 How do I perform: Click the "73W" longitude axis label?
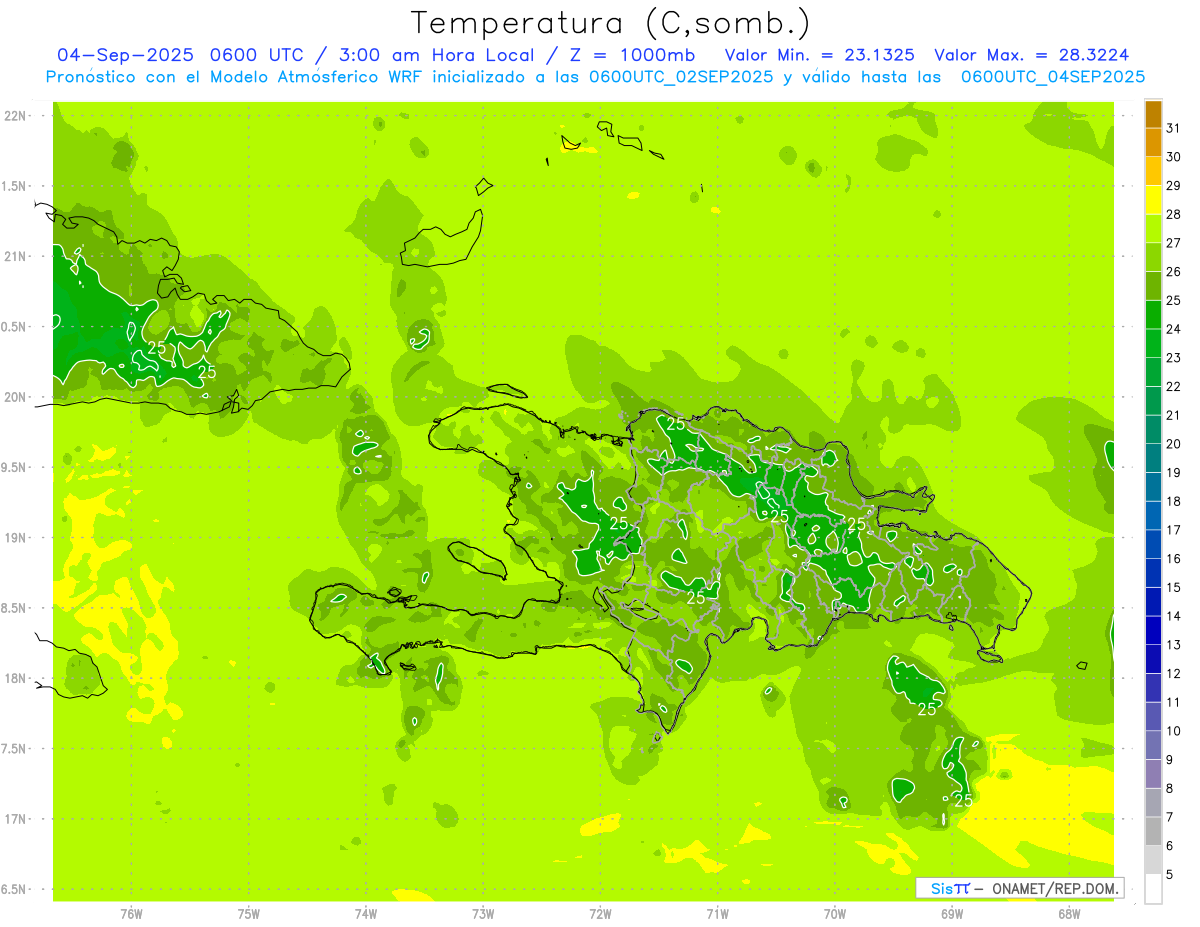pyautogui.click(x=483, y=914)
